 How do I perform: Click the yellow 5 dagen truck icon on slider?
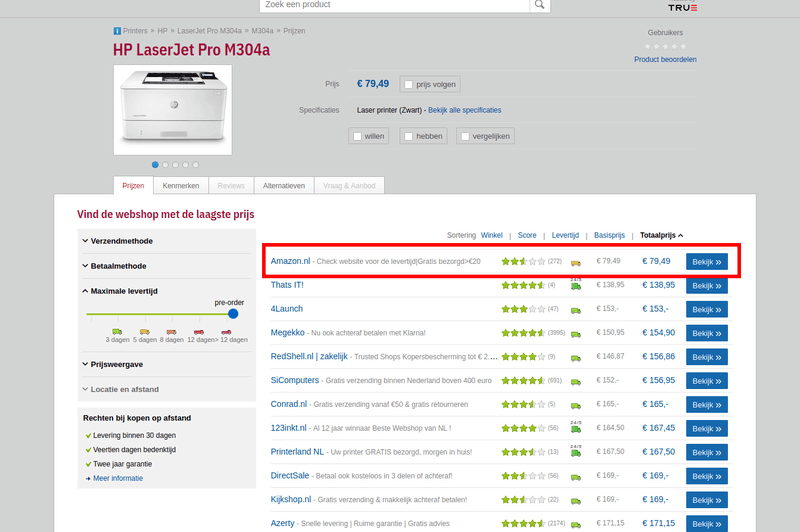[x=144, y=332]
